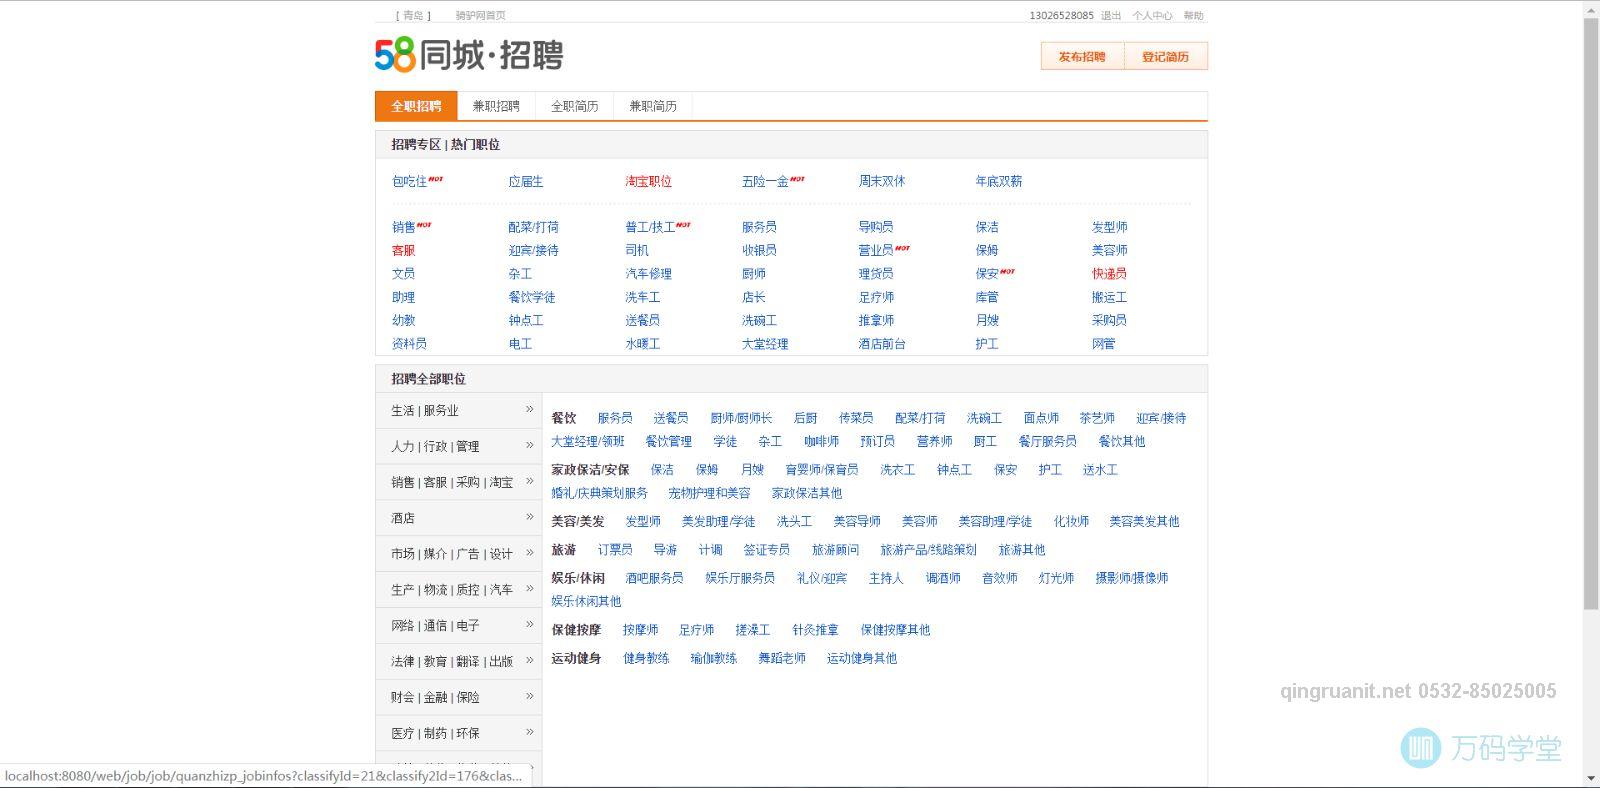
Task: Expand the 法律|教育|翻译|出版 chevron
Action: 530,661
